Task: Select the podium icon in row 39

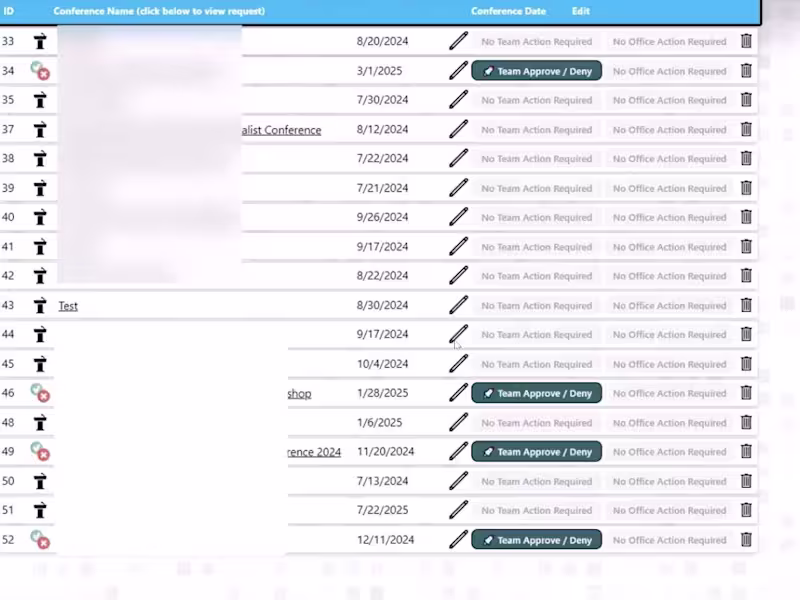Action: click(40, 188)
